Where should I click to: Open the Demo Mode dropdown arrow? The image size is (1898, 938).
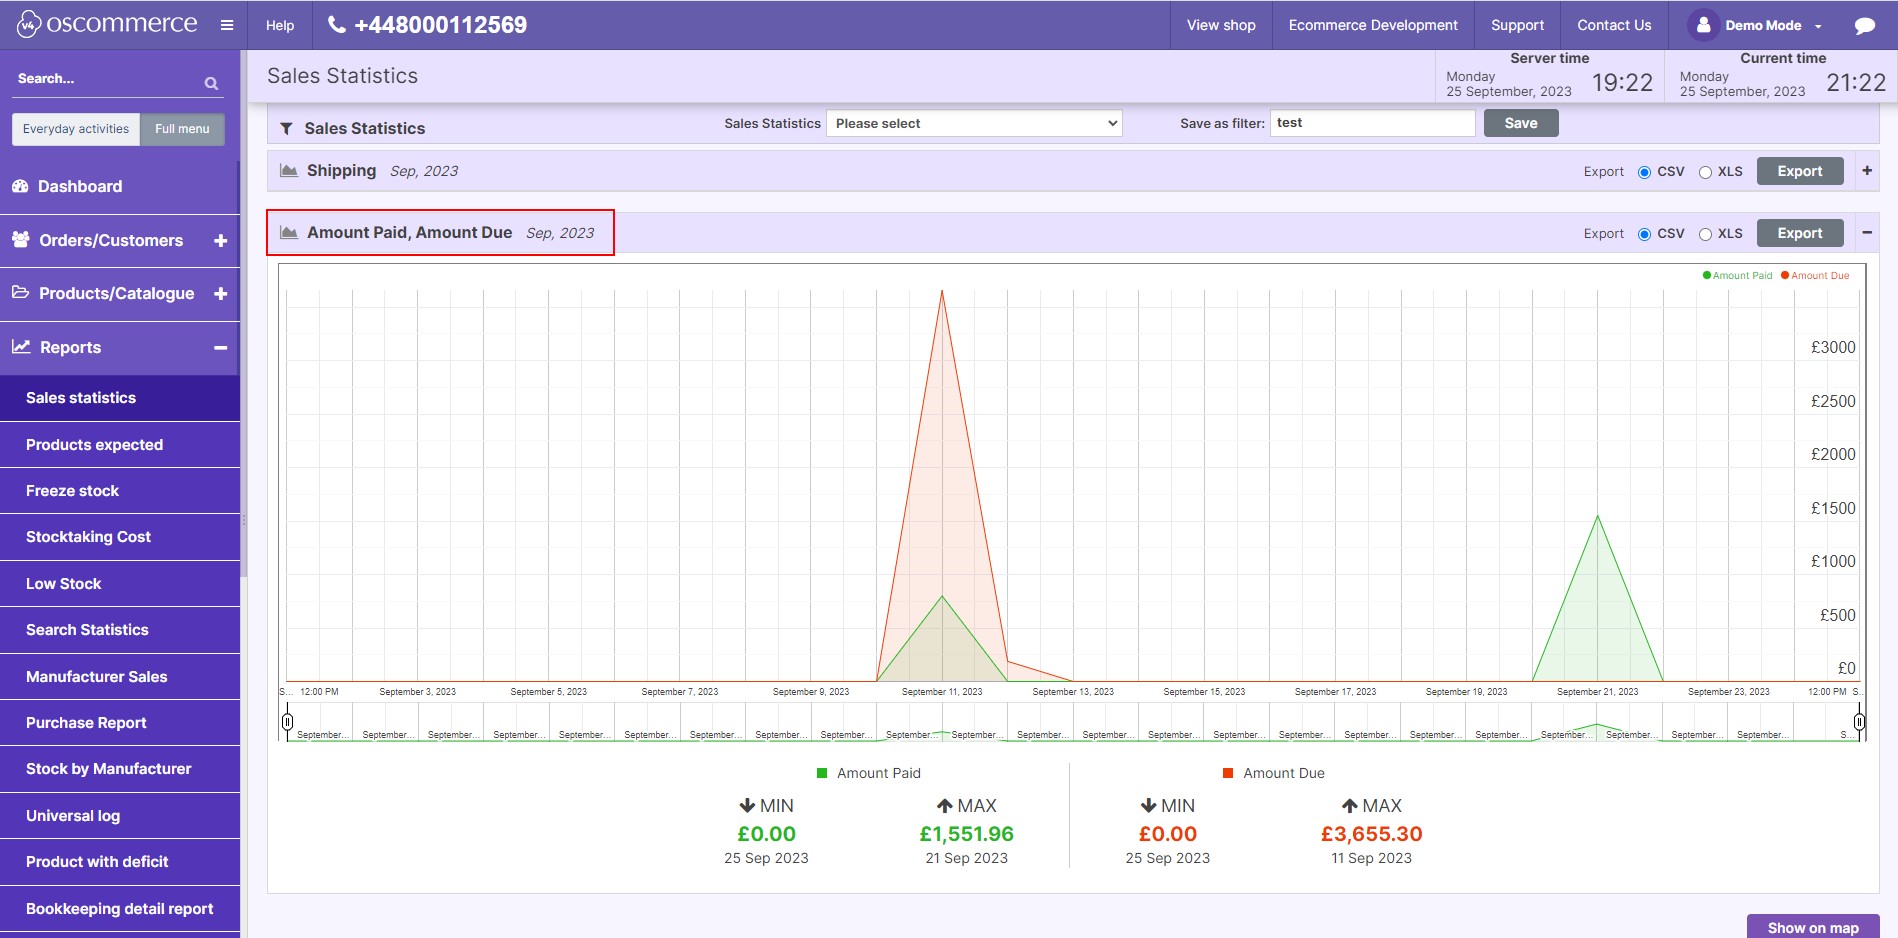[1818, 26]
